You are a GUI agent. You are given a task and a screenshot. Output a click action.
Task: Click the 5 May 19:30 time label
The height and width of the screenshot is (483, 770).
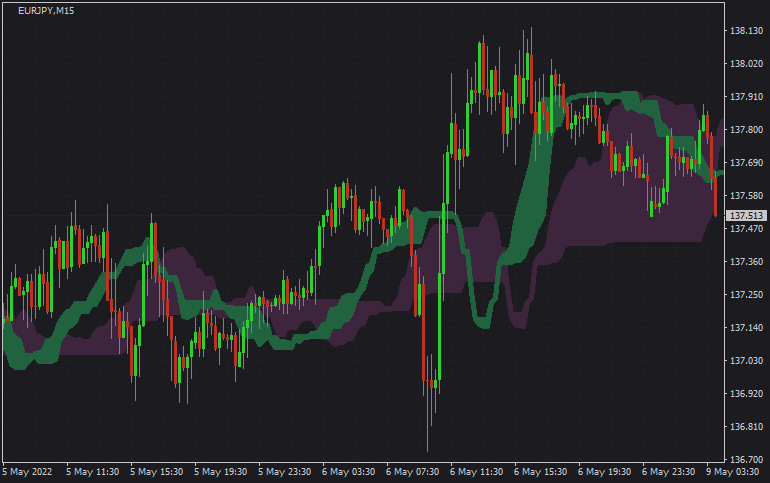[220, 472]
